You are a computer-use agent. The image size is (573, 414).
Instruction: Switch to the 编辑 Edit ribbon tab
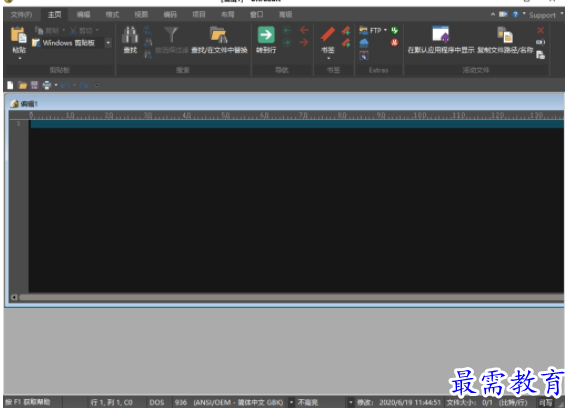click(x=83, y=15)
